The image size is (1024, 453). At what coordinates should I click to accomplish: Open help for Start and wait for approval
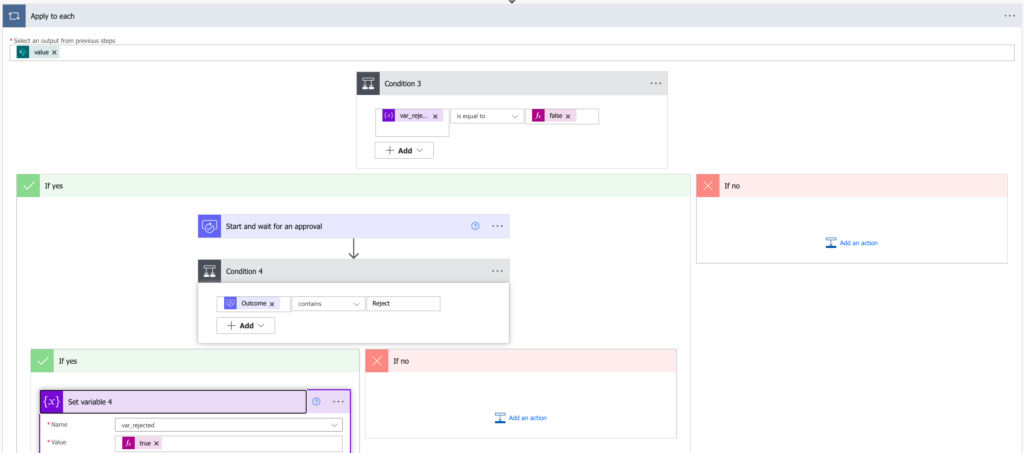475,226
